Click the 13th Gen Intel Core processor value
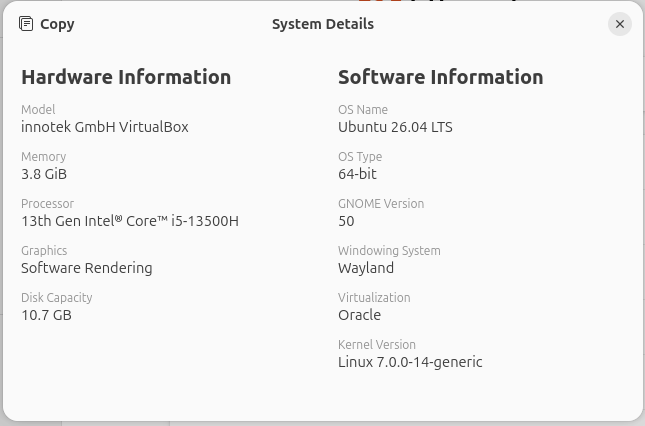645x426 pixels. pyautogui.click(x=129, y=221)
